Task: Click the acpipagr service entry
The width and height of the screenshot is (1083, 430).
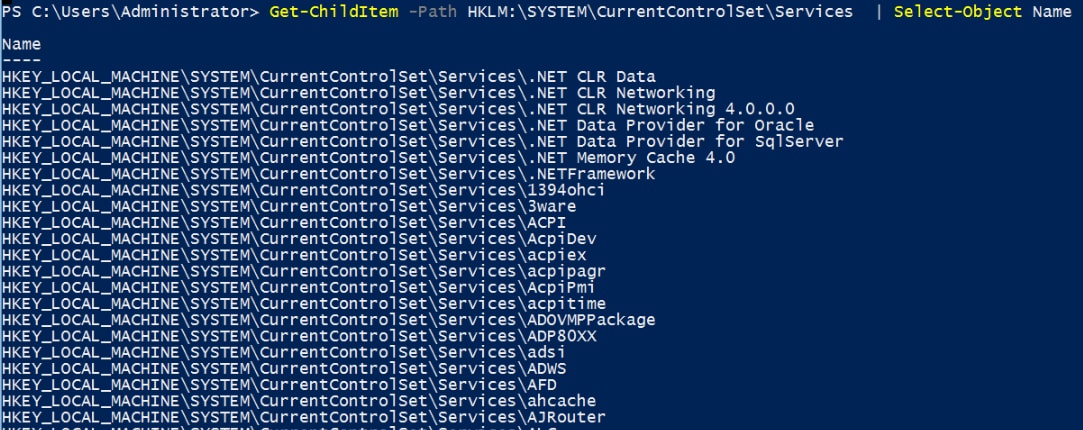Action: [304, 271]
